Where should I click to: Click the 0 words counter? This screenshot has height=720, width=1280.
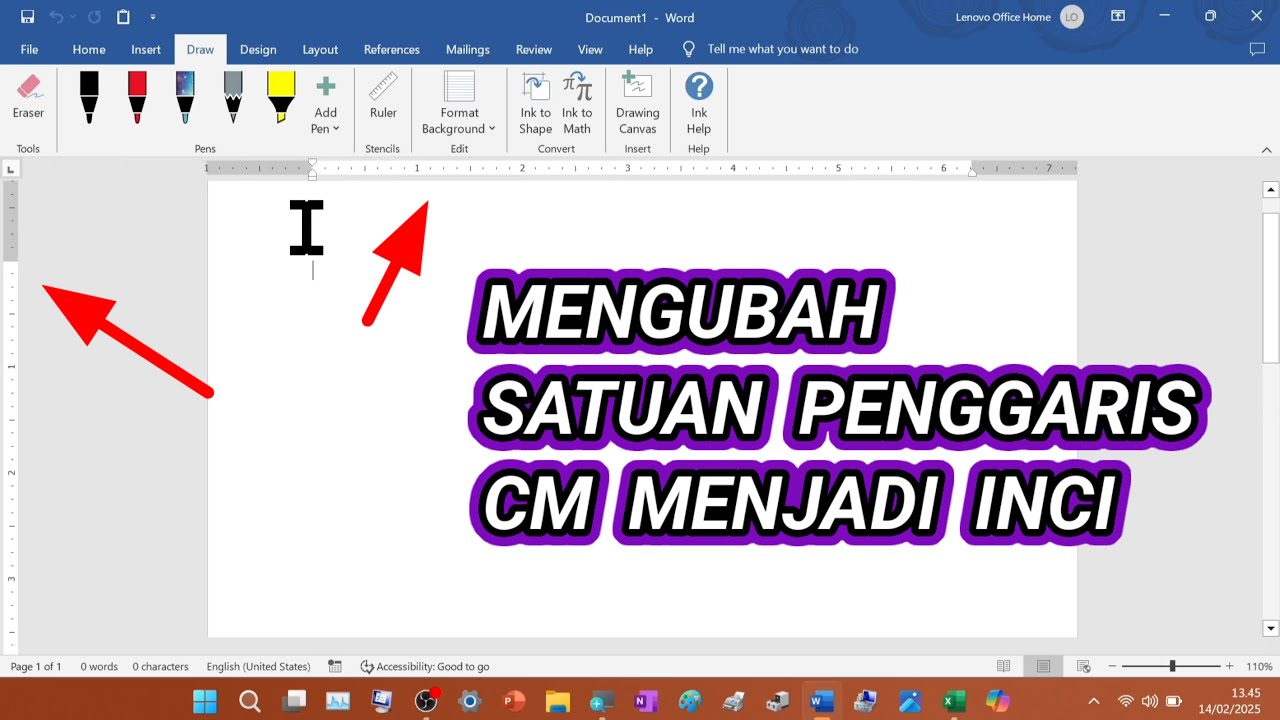[99, 666]
